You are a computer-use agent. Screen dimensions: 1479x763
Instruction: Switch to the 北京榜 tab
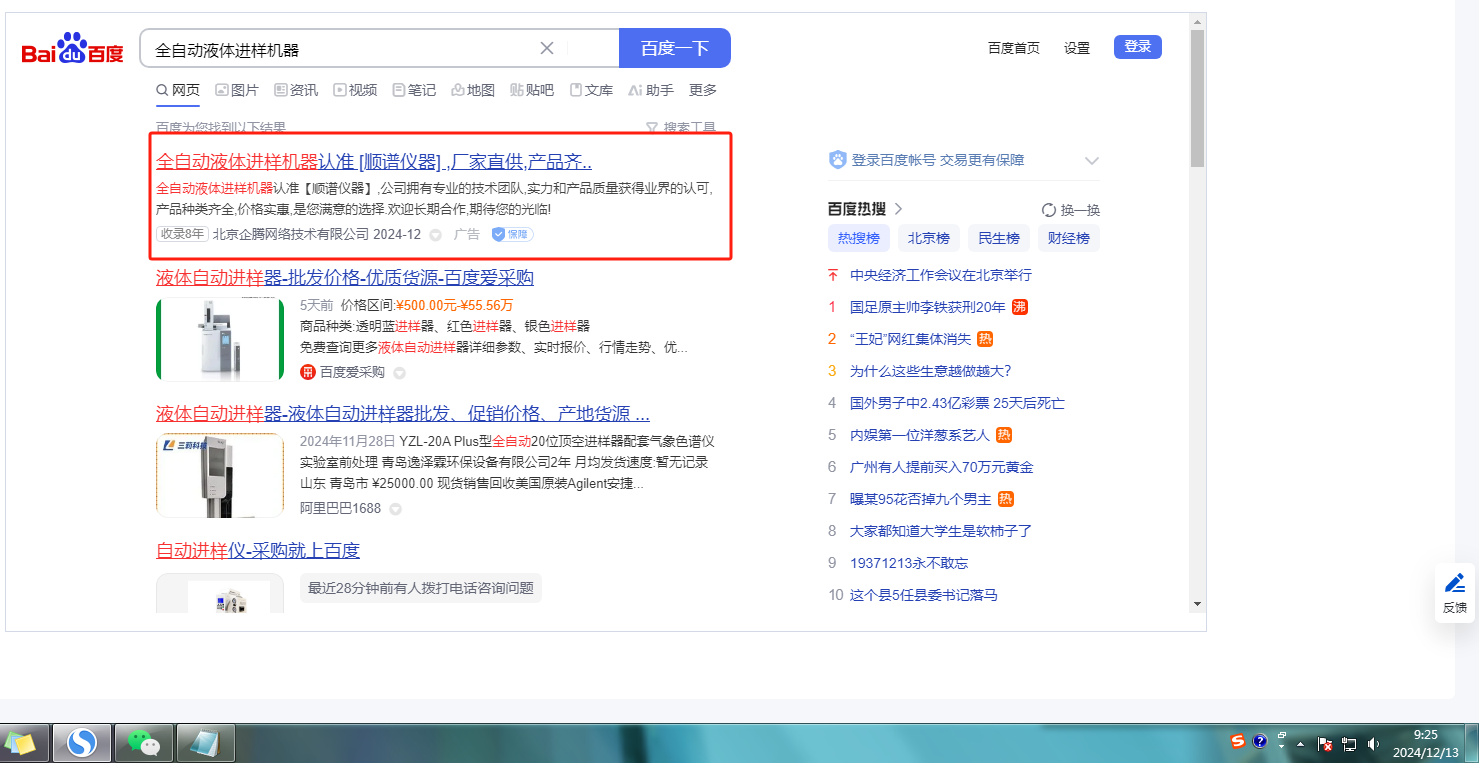point(929,238)
